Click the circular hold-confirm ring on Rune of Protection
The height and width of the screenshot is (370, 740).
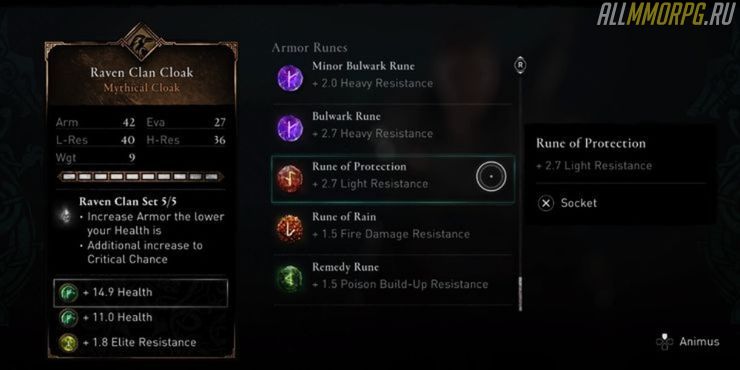[491, 177]
